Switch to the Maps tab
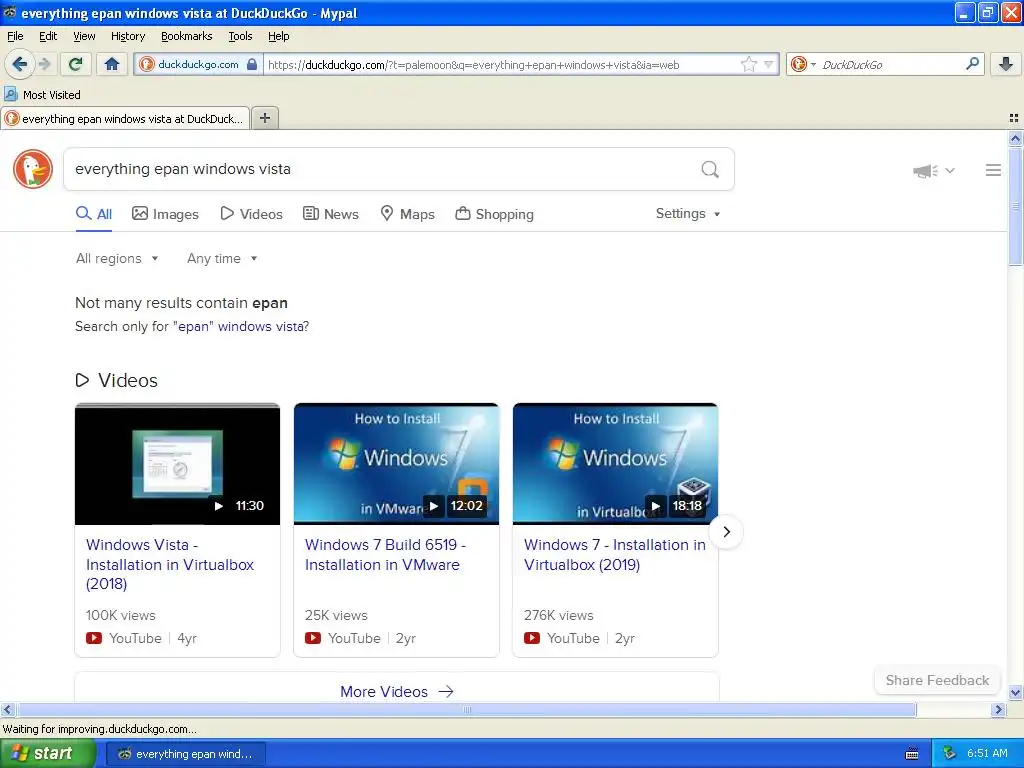This screenshot has height=768, width=1024. click(x=408, y=214)
